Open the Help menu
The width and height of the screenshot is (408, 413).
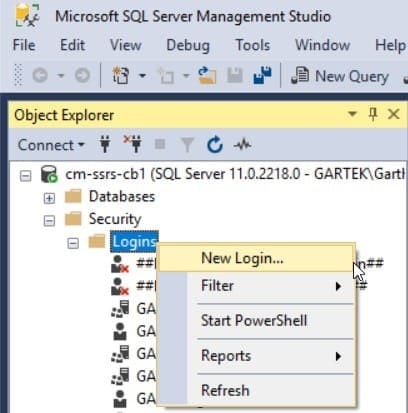coord(391,45)
